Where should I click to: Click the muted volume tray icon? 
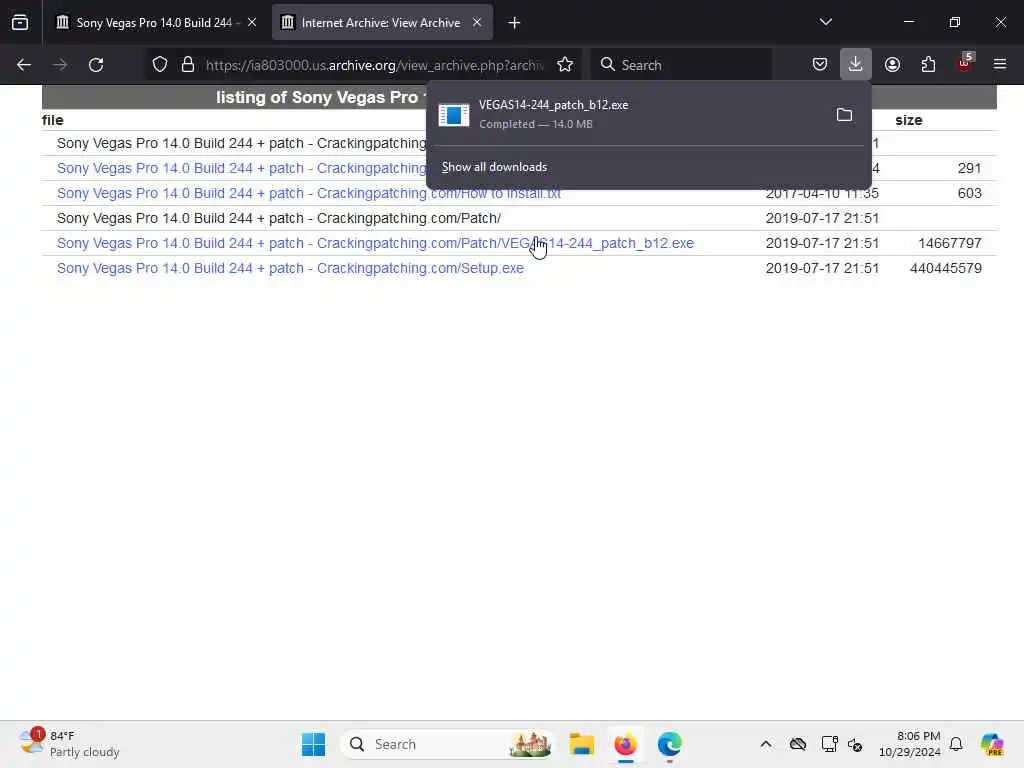855,744
